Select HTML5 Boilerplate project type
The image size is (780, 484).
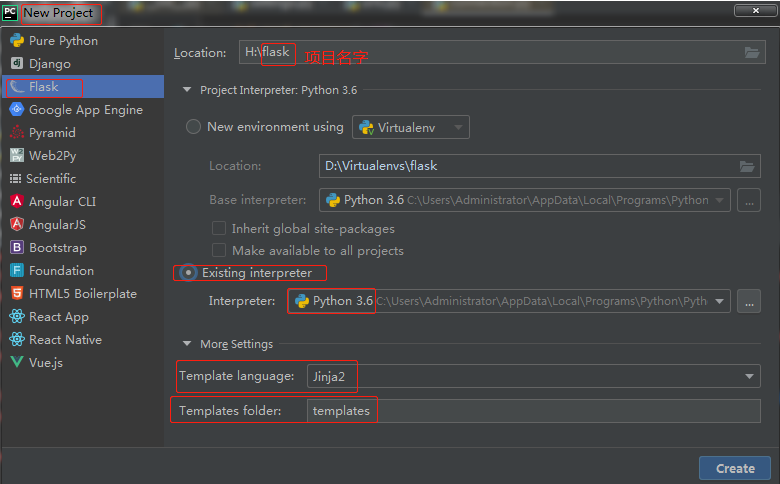click(83, 293)
